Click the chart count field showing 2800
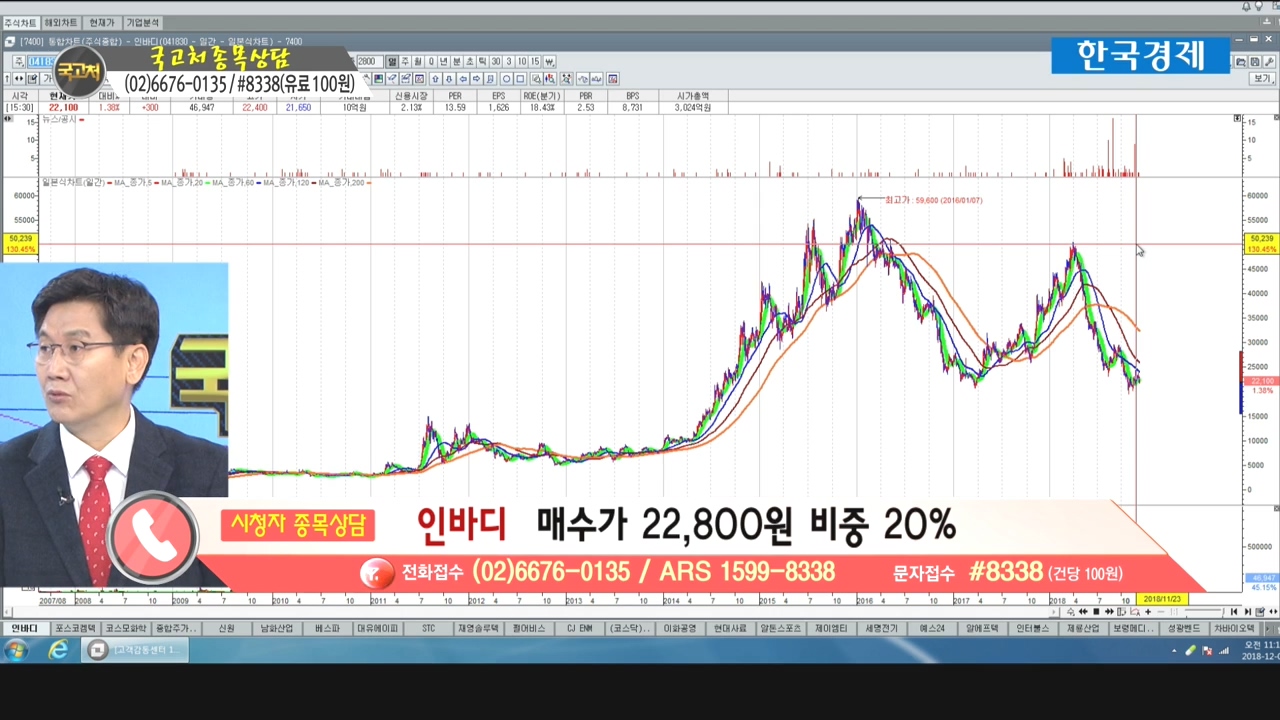The image size is (1280, 720). pyautogui.click(x=369, y=62)
